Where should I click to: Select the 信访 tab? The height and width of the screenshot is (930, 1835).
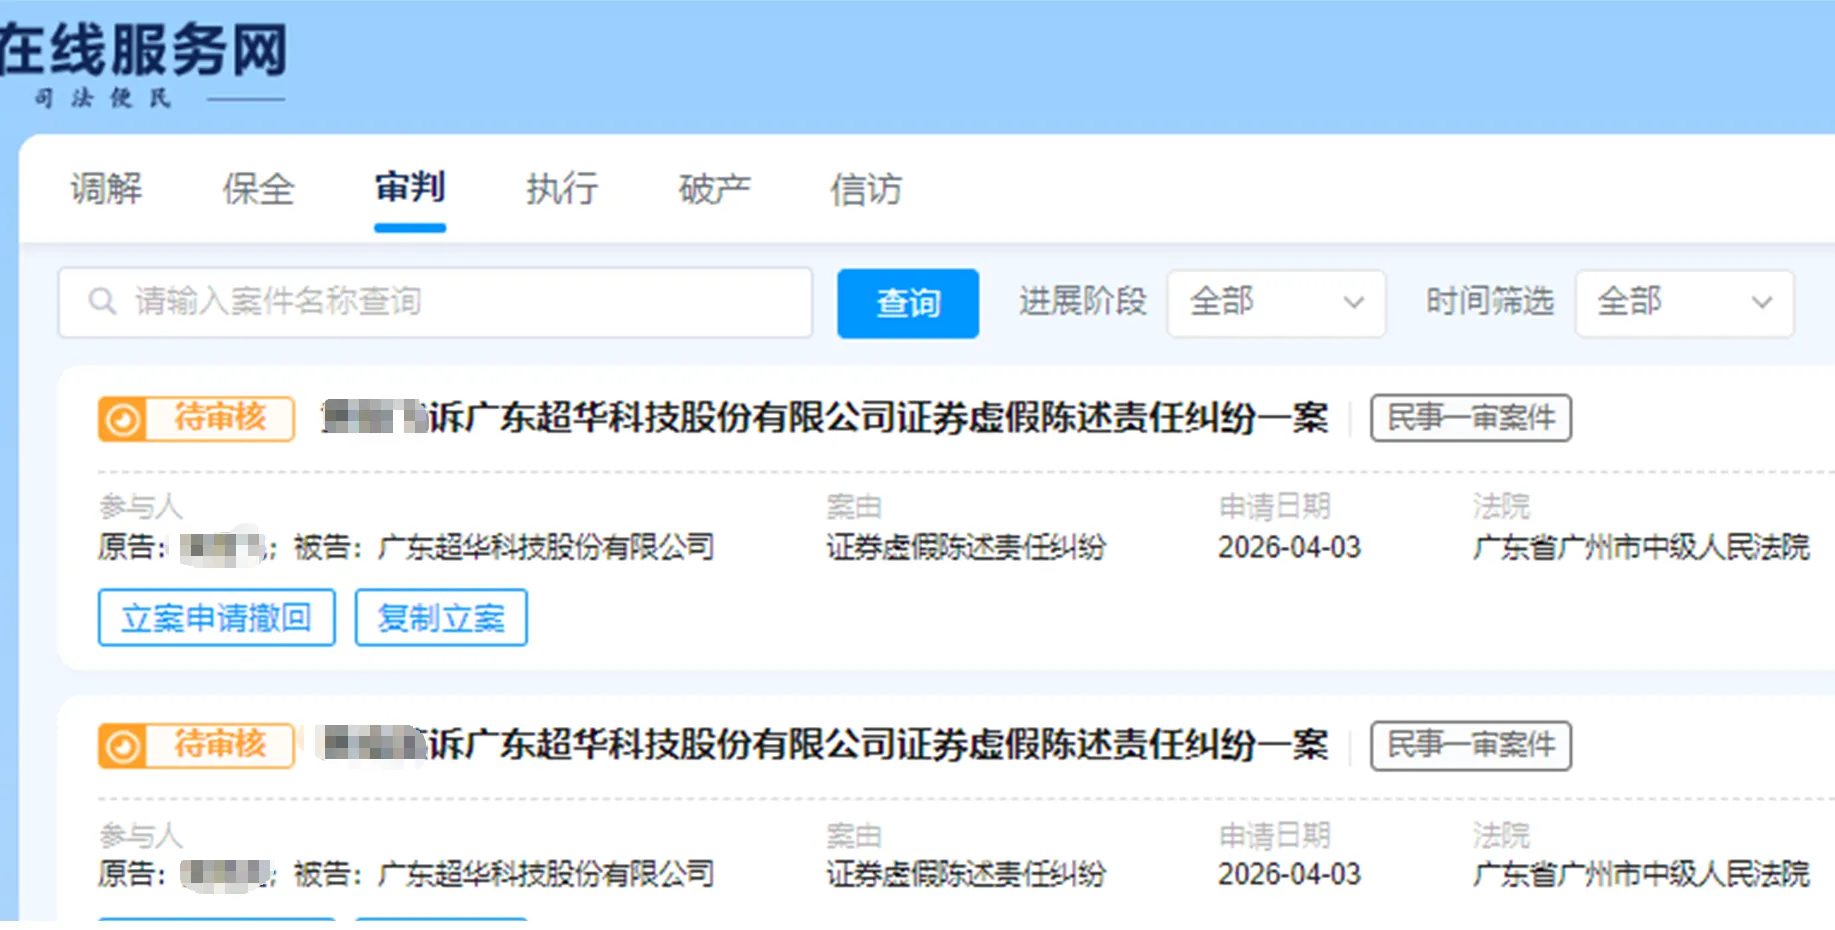pyautogui.click(x=866, y=189)
